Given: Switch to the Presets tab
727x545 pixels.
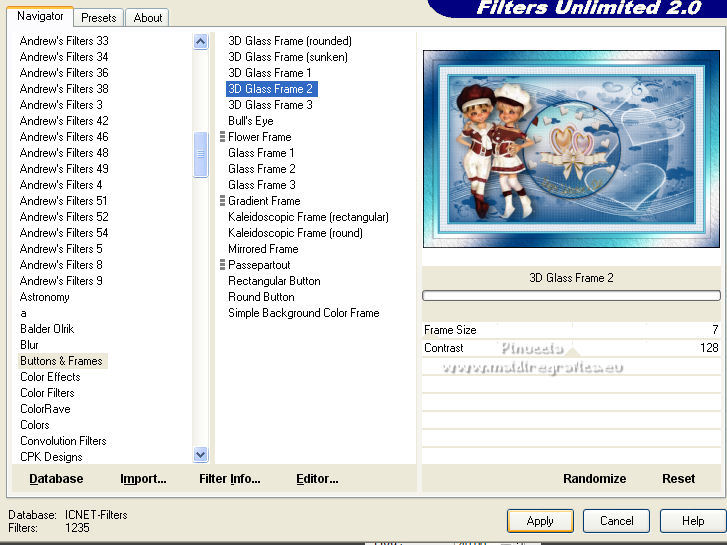Looking at the screenshot, I should click(98, 18).
